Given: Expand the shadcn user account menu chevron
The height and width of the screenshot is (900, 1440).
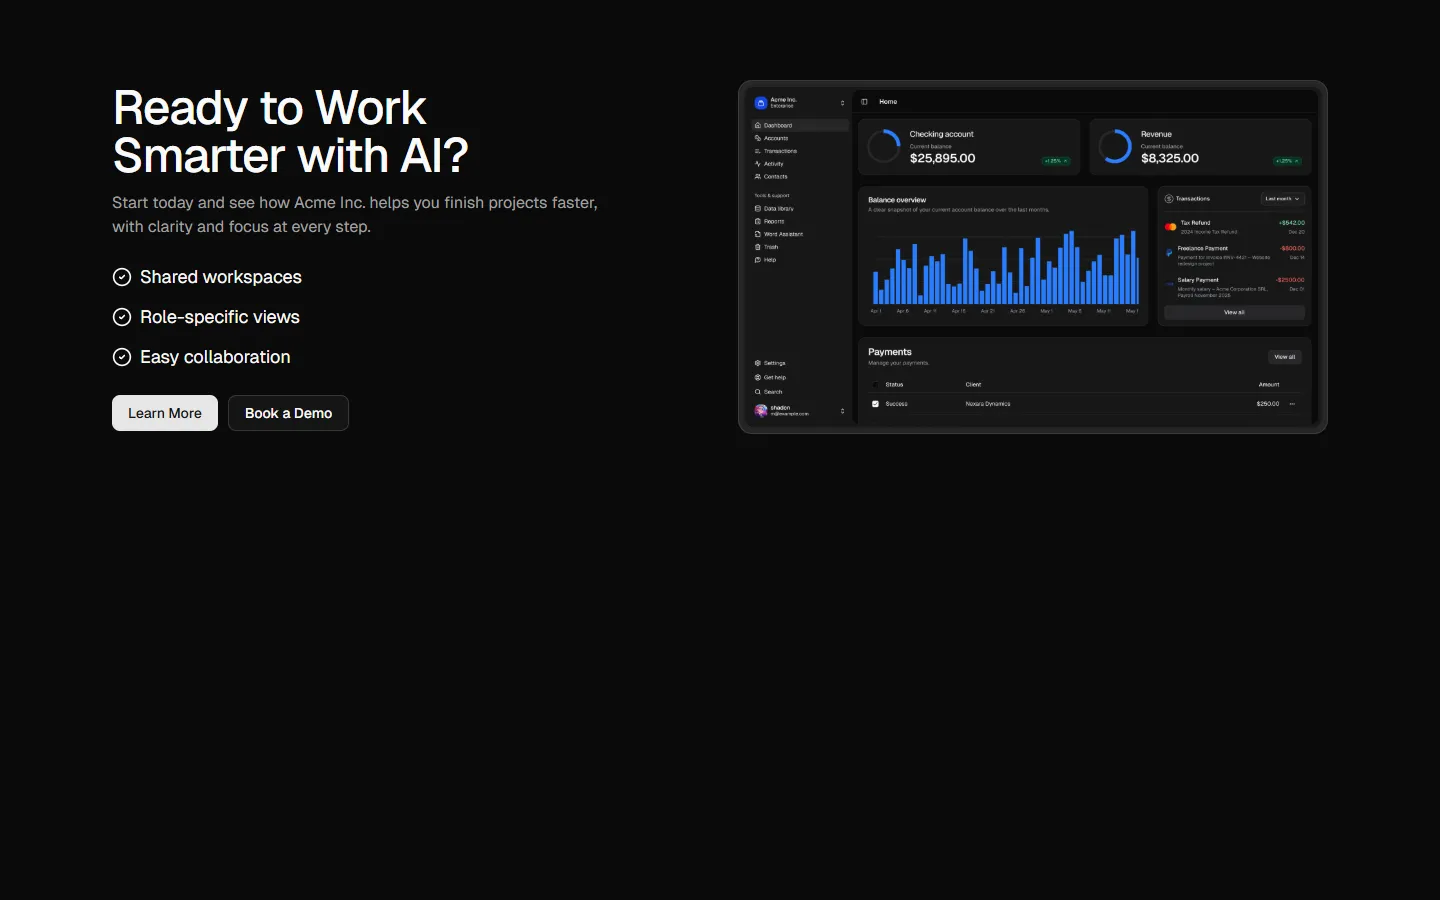Looking at the screenshot, I should point(842,411).
